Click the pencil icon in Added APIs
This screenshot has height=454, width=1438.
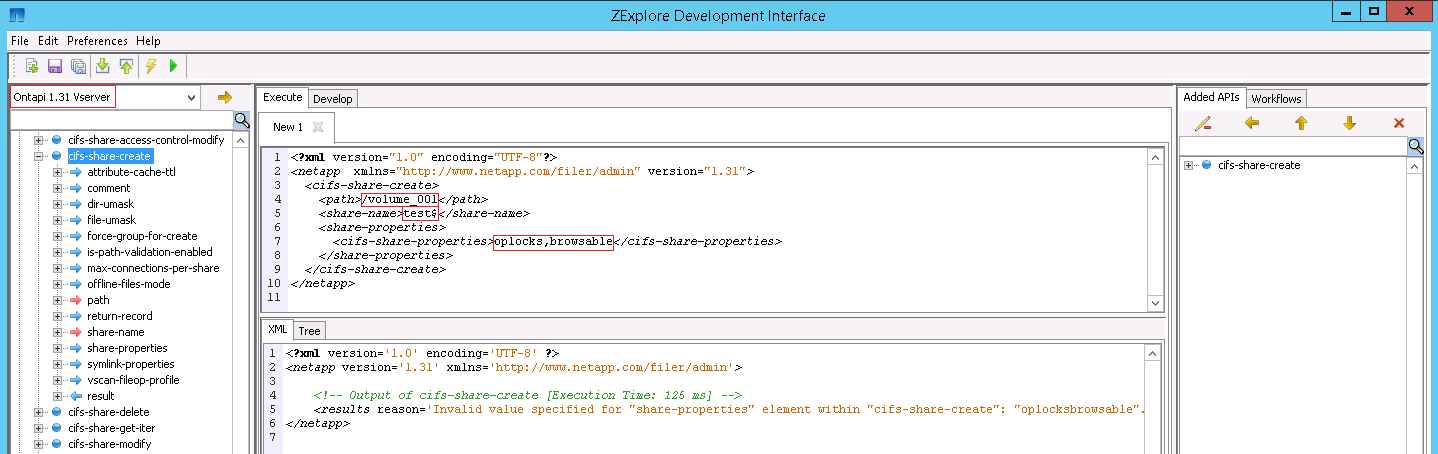coord(1203,123)
